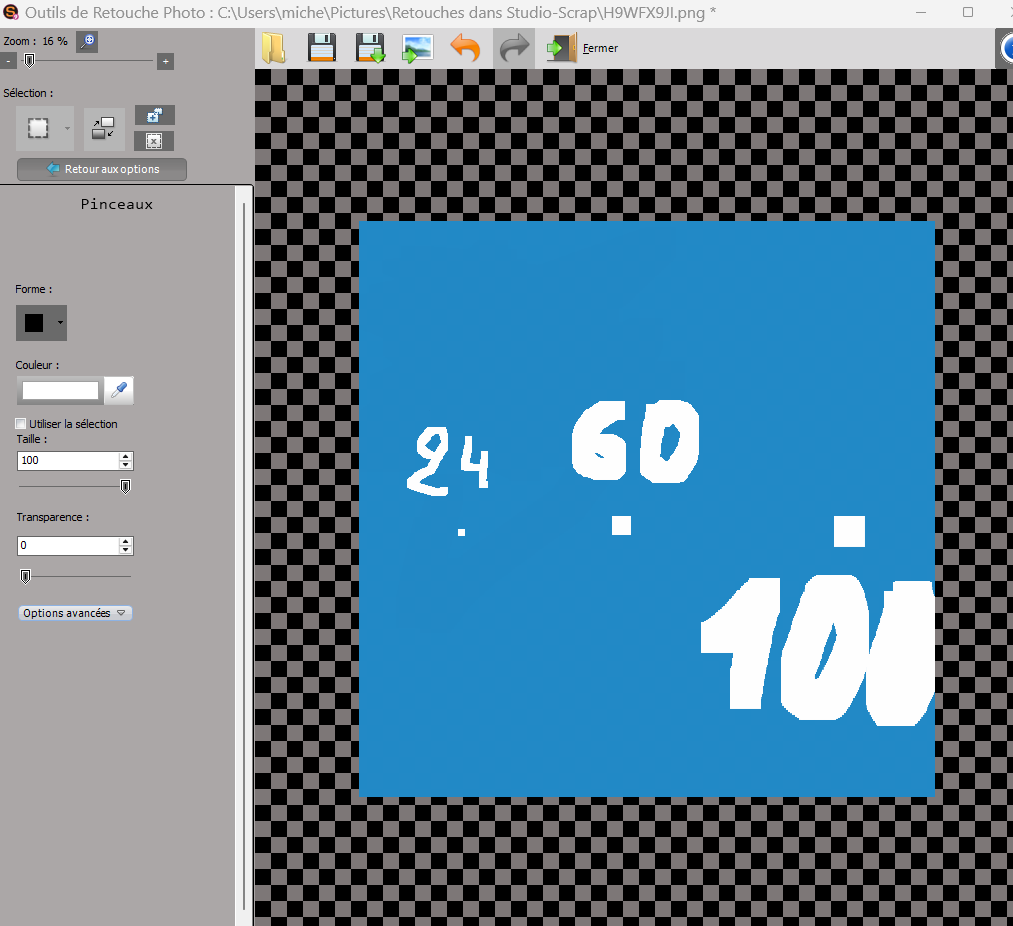Image resolution: width=1013 pixels, height=926 pixels.
Task: Save the image with the floppy disk icon
Action: [322, 48]
